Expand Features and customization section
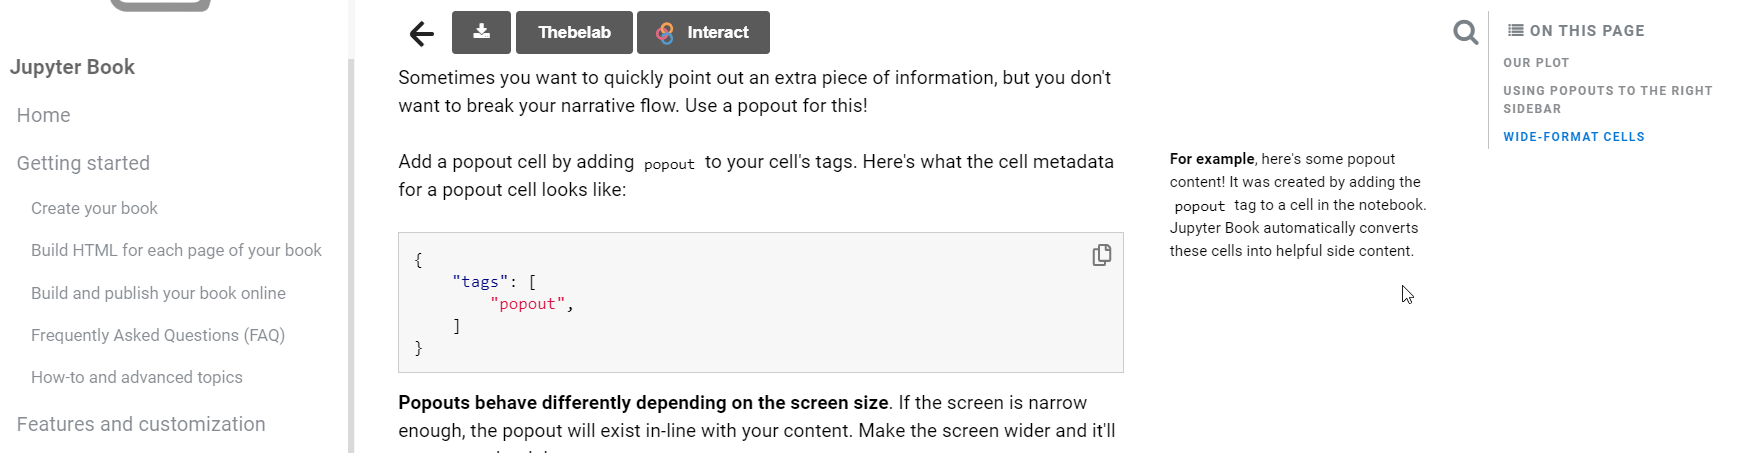The image size is (1740, 453). 141,424
